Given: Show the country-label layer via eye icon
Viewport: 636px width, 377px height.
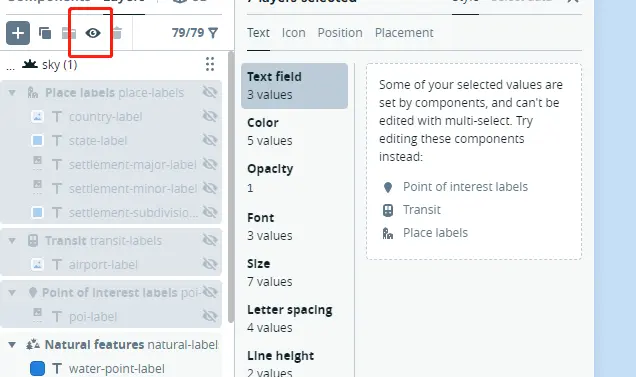Looking at the screenshot, I should 210,116.
